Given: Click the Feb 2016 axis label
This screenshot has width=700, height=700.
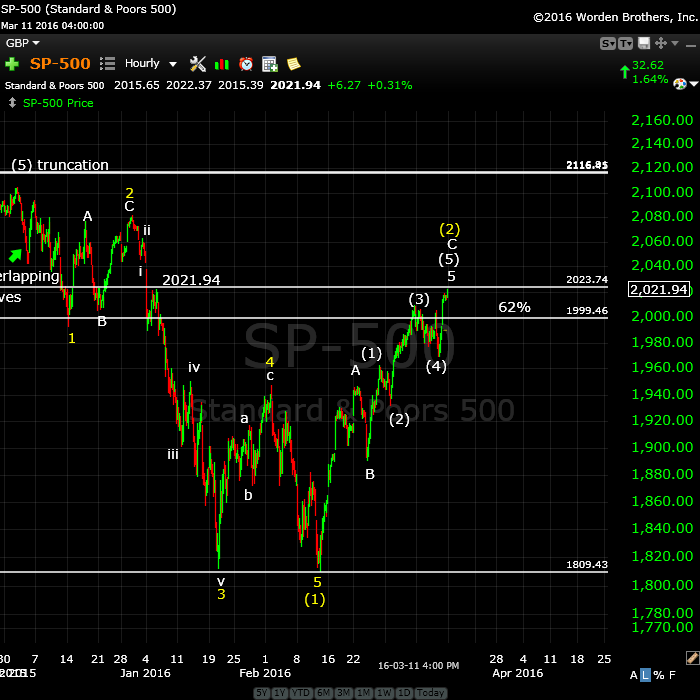Looking at the screenshot, I should (265, 673).
